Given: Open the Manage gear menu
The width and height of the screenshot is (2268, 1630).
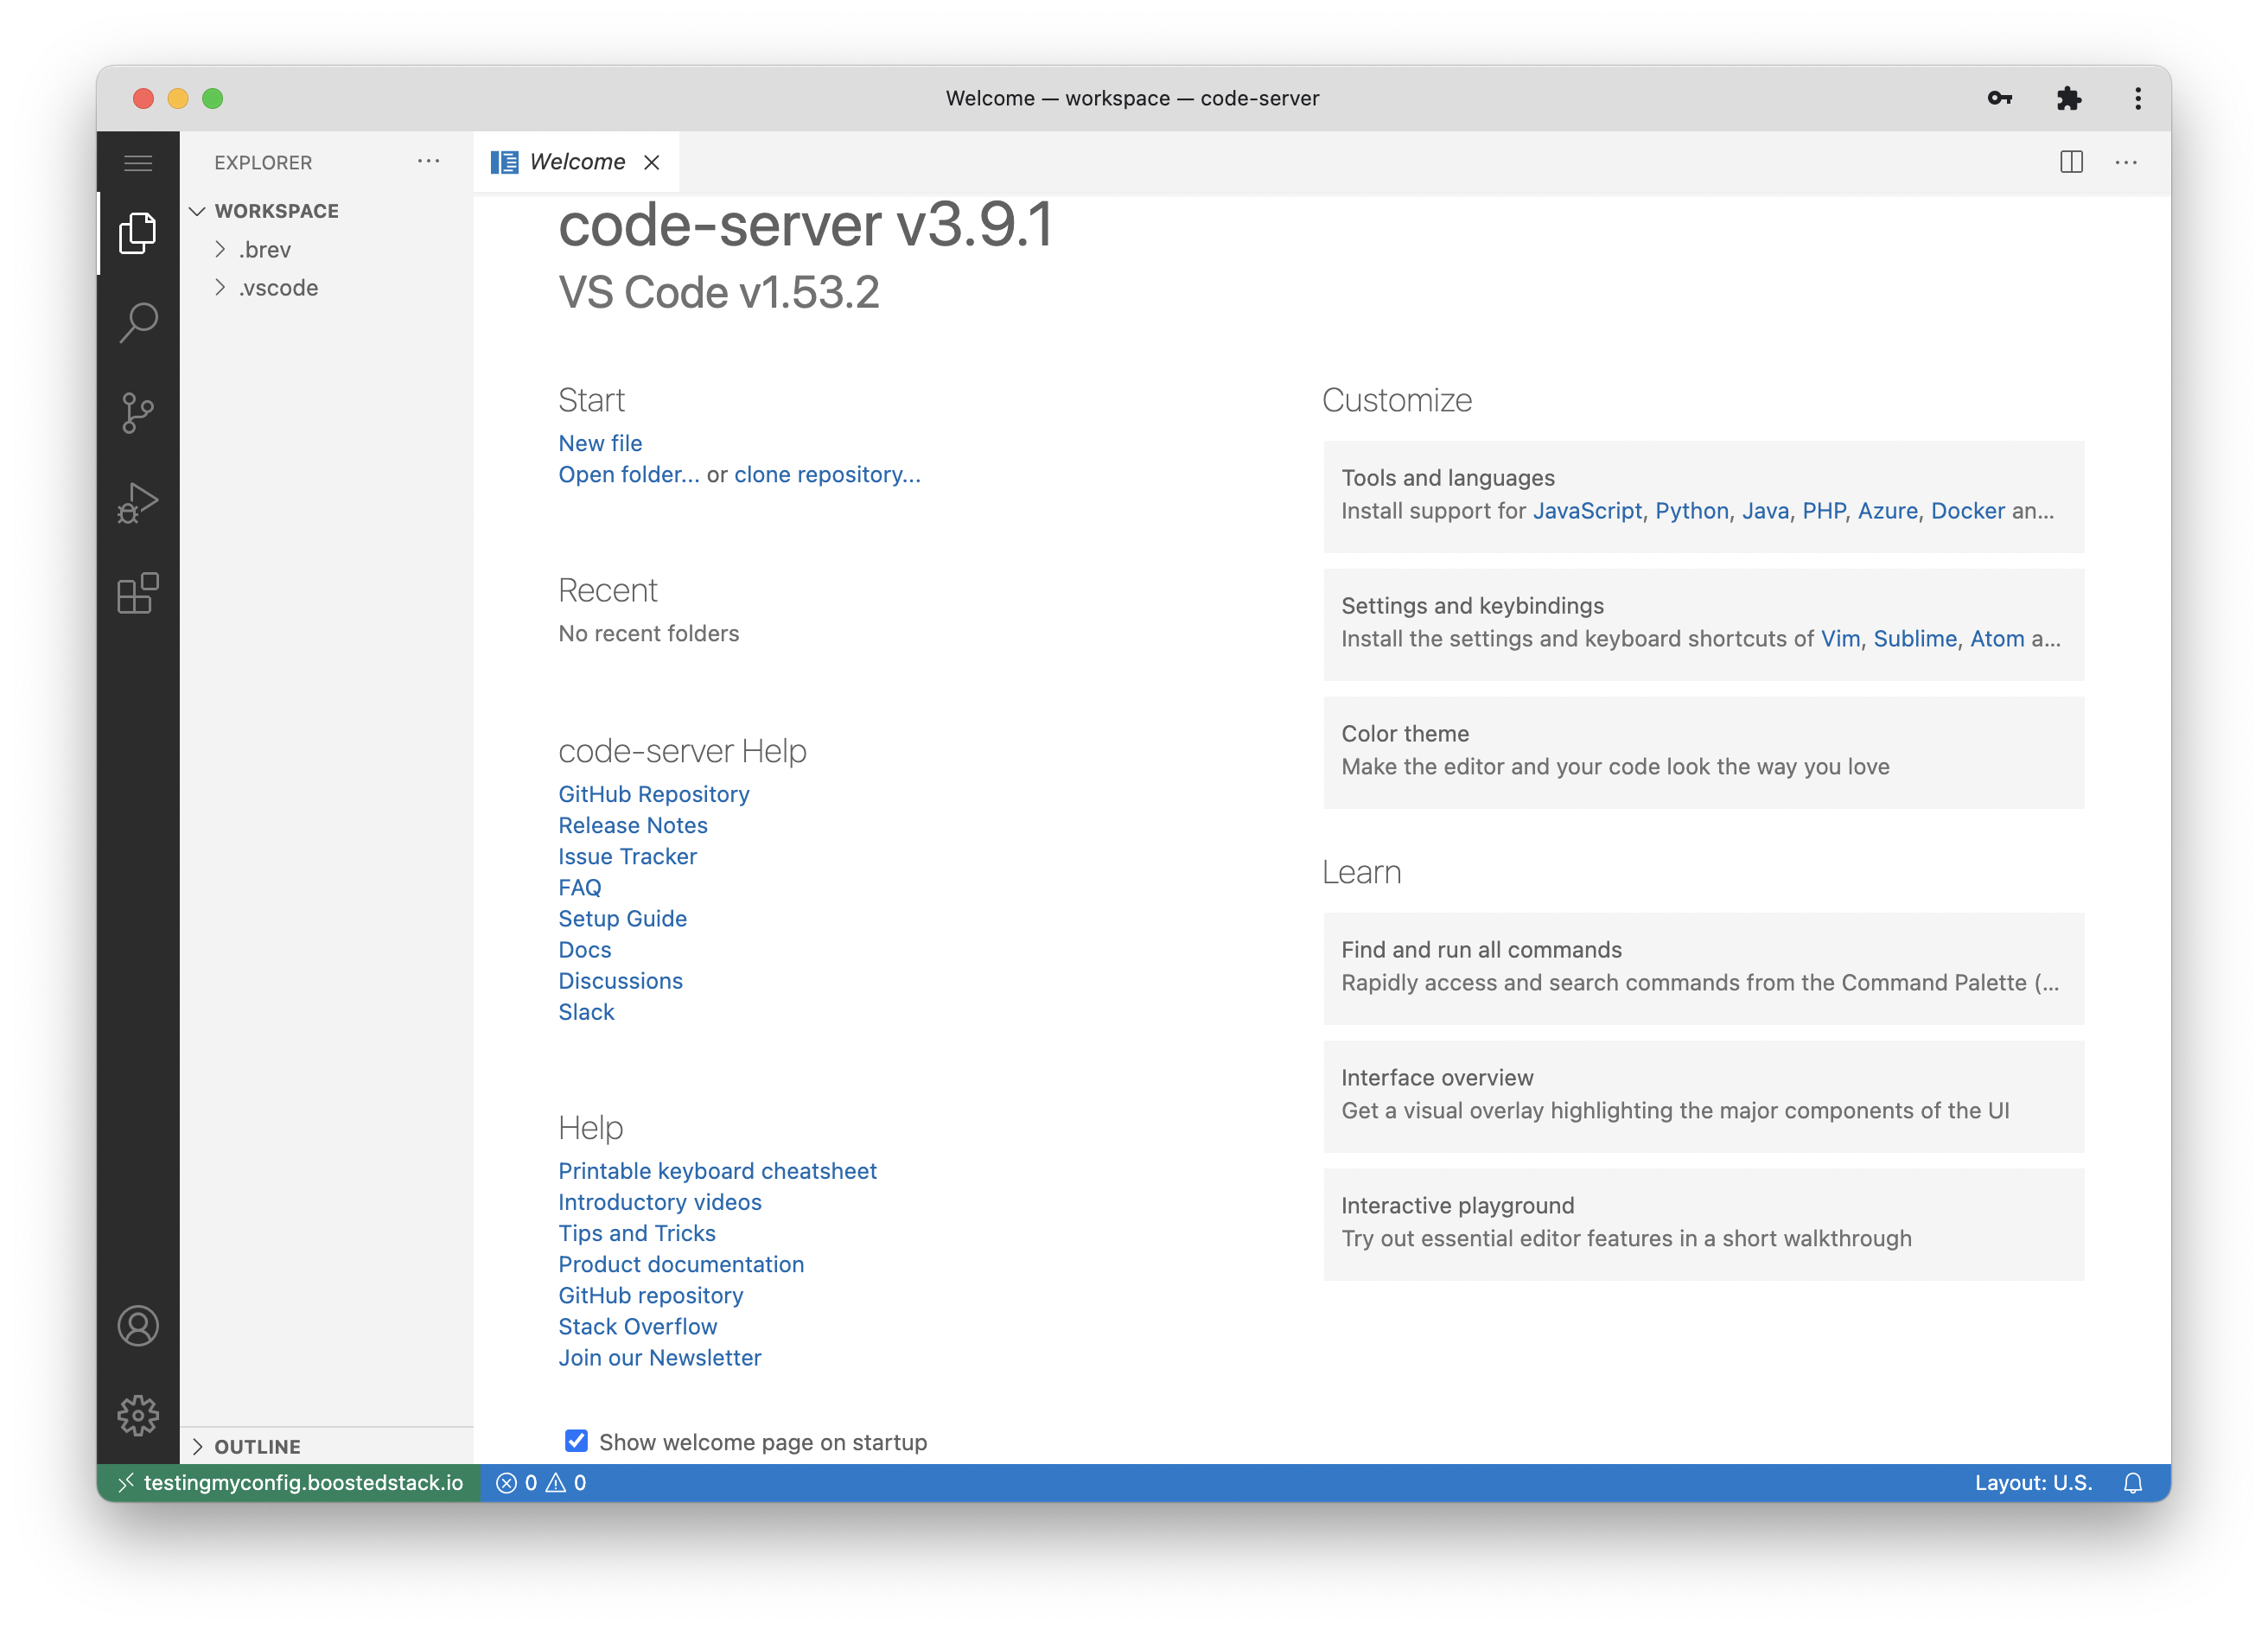Looking at the screenshot, I should coord(138,1415).
